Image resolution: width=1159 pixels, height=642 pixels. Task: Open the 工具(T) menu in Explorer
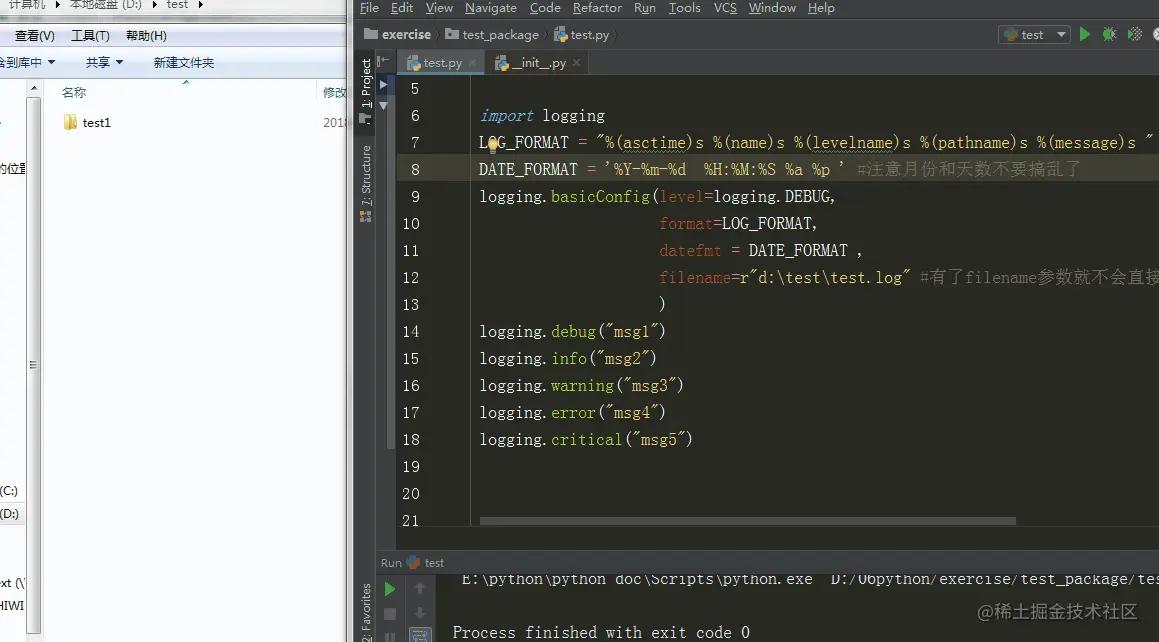pos(90,35)
